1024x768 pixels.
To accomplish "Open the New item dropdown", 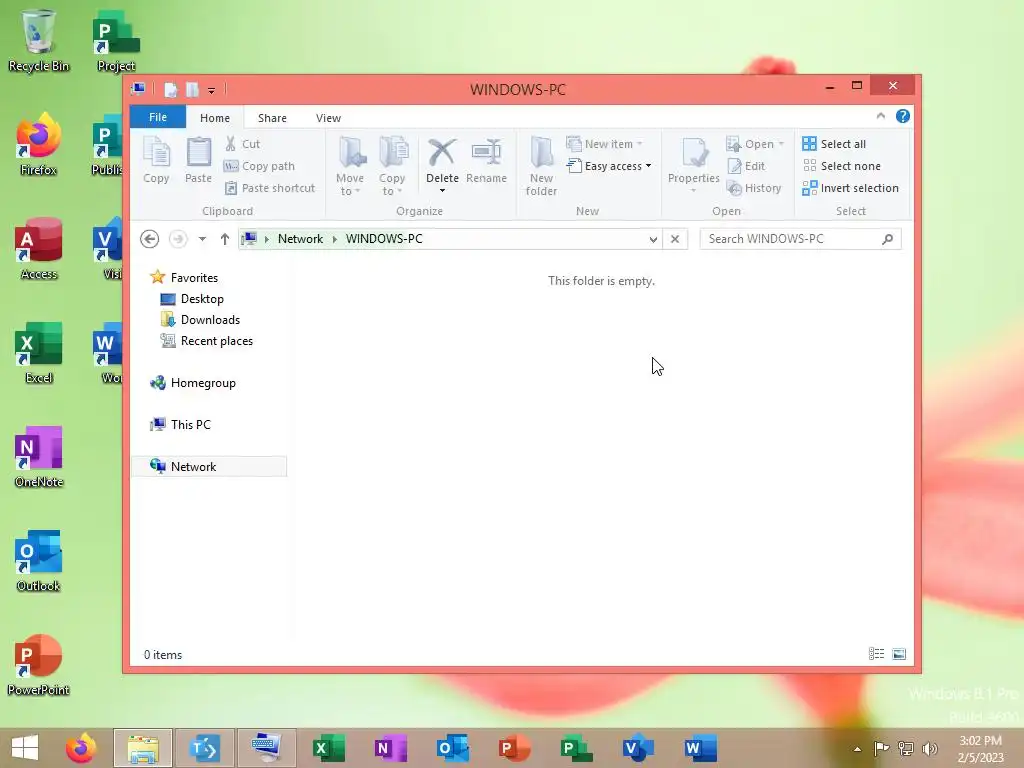I will click(x=639, y=144).
